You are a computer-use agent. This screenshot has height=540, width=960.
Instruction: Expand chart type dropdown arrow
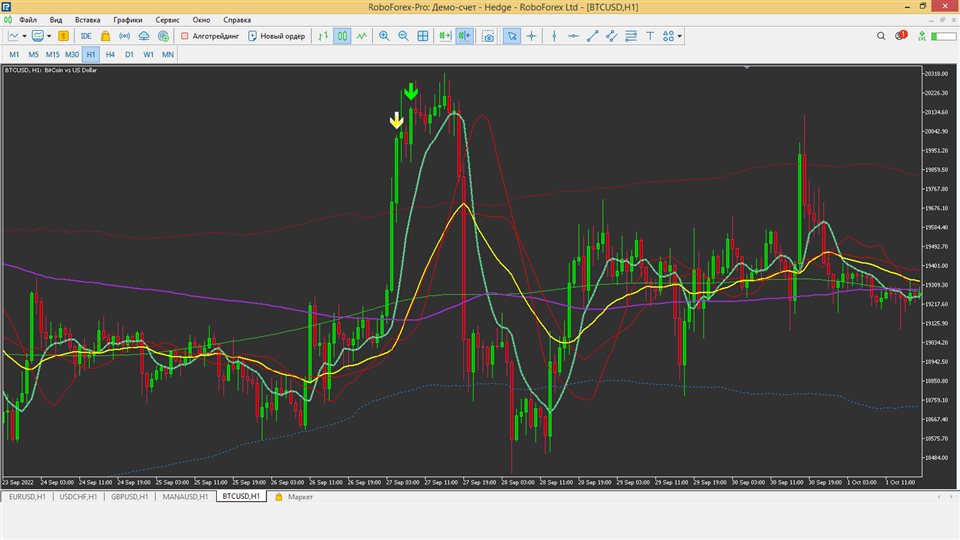pos(24,36)
